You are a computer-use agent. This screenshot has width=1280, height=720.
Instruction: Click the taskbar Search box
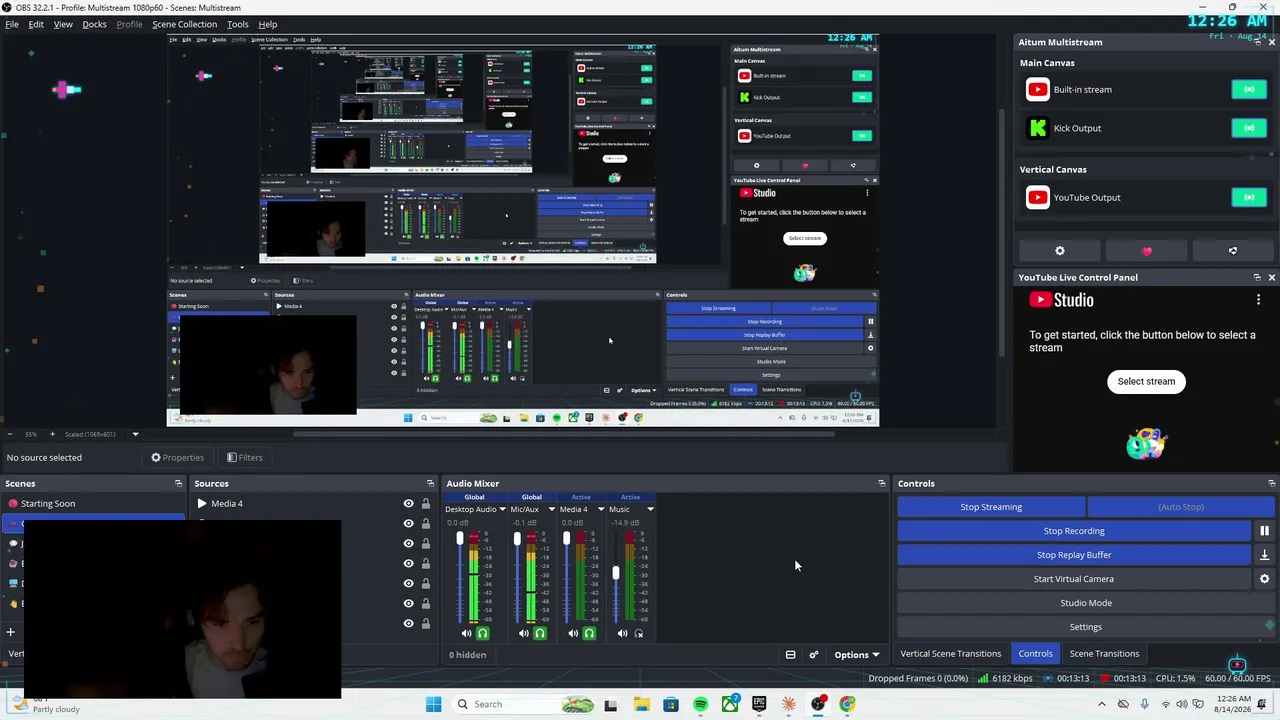click(526, 704)
